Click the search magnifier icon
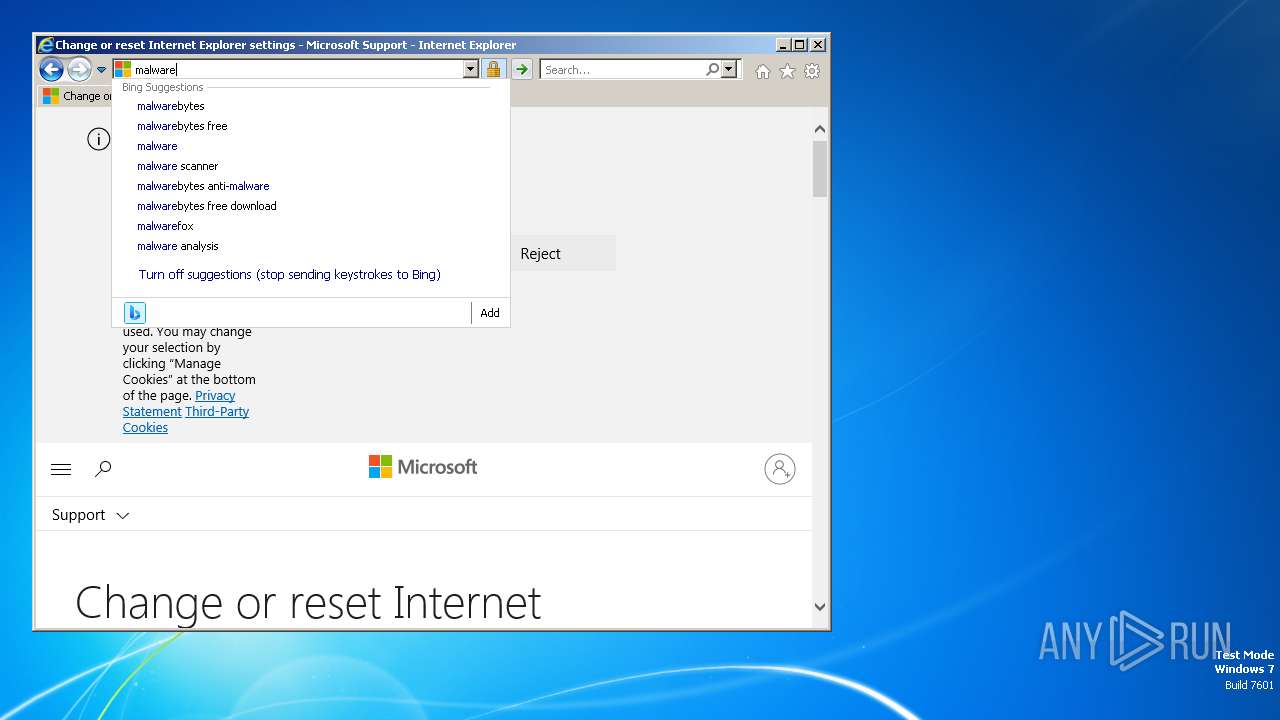This screenshot has width=1280, height=720. tap(712, 69)
